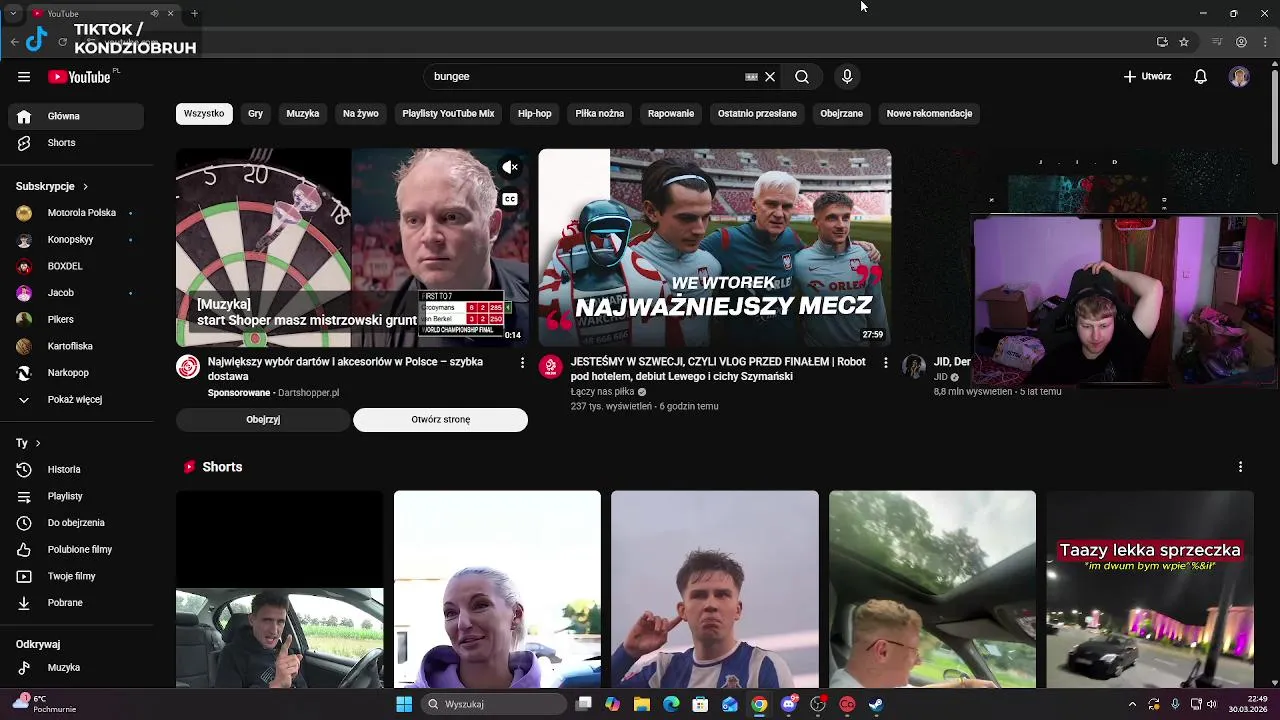
Task: Open Shorts from the sidebar
Action: pos(76,143)
